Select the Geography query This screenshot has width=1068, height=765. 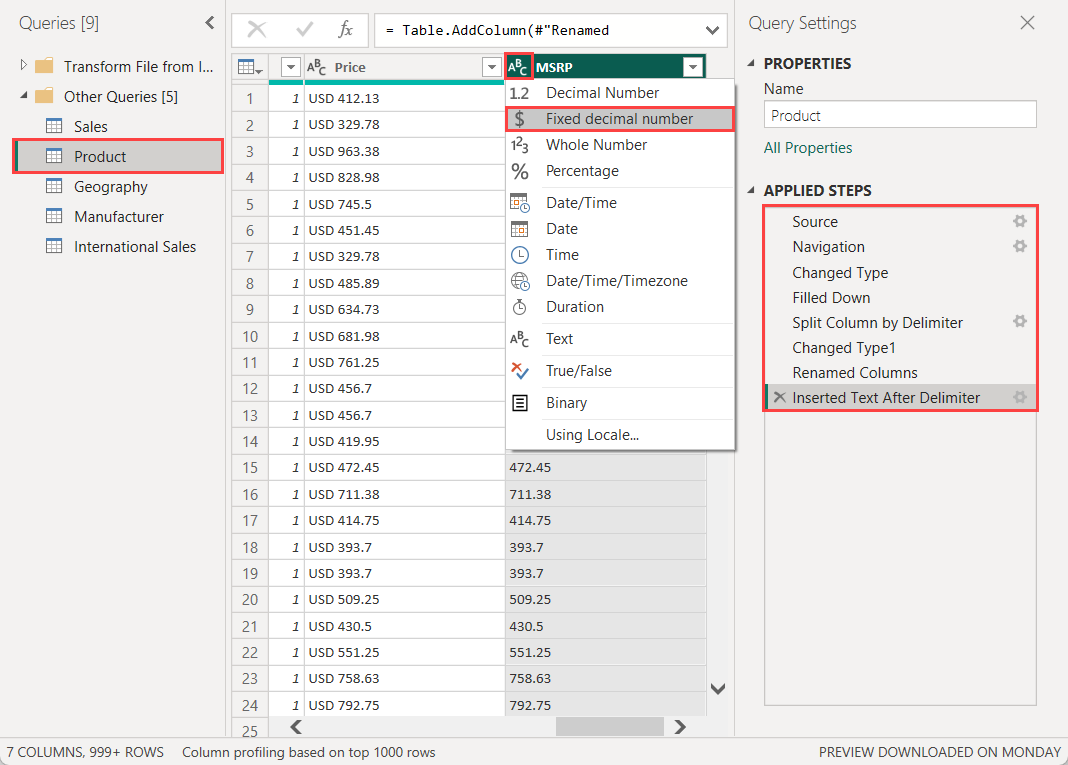click(x=119, y=187)
